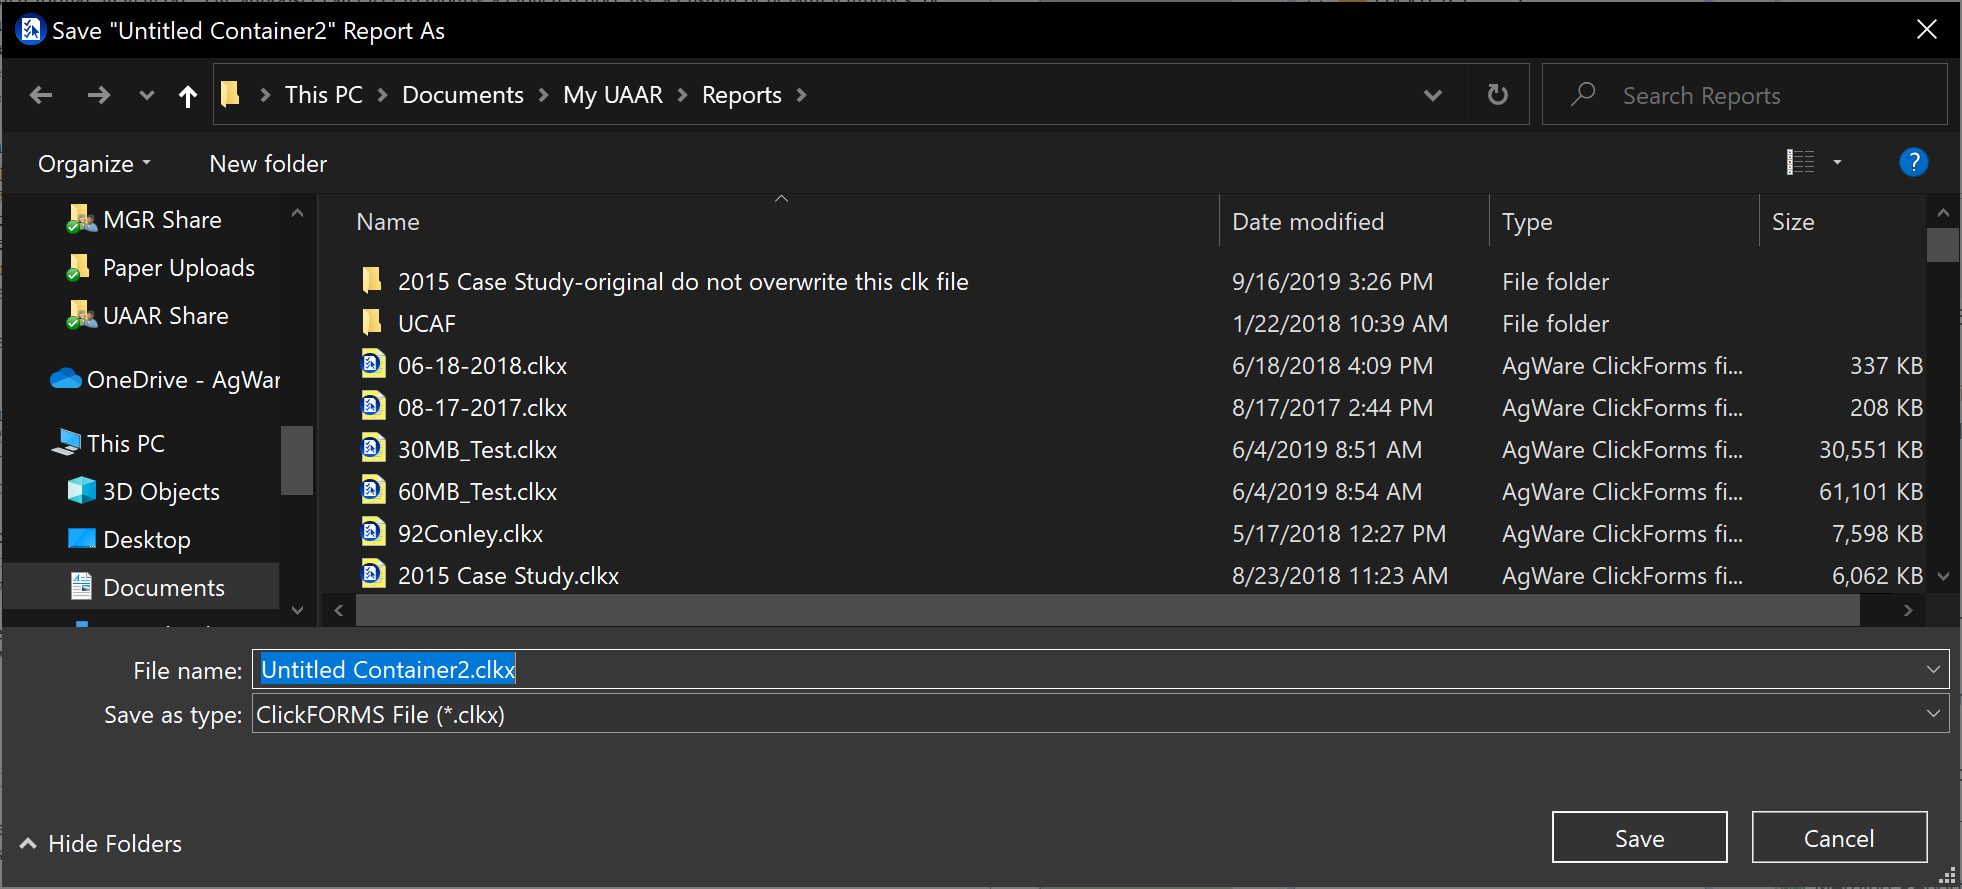Open the view options dropdown arrow
Viewport: 1962px width, 889px height.
click(1837, 162)
